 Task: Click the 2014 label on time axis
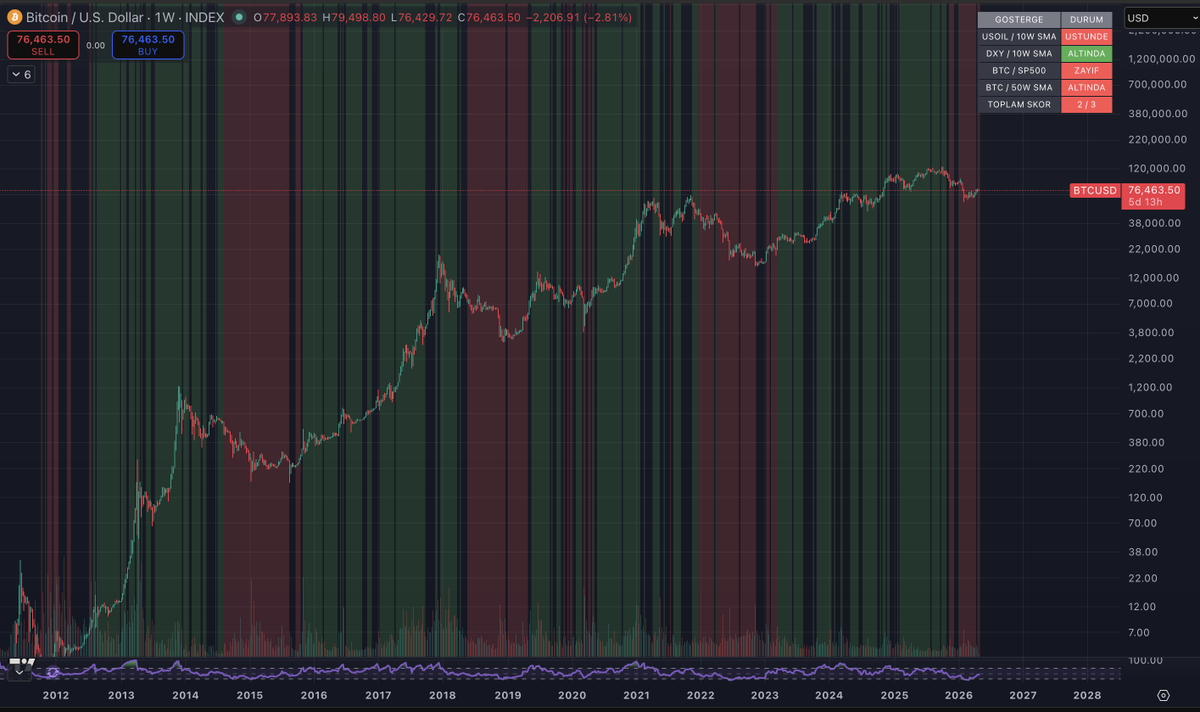tap(185, 695)
